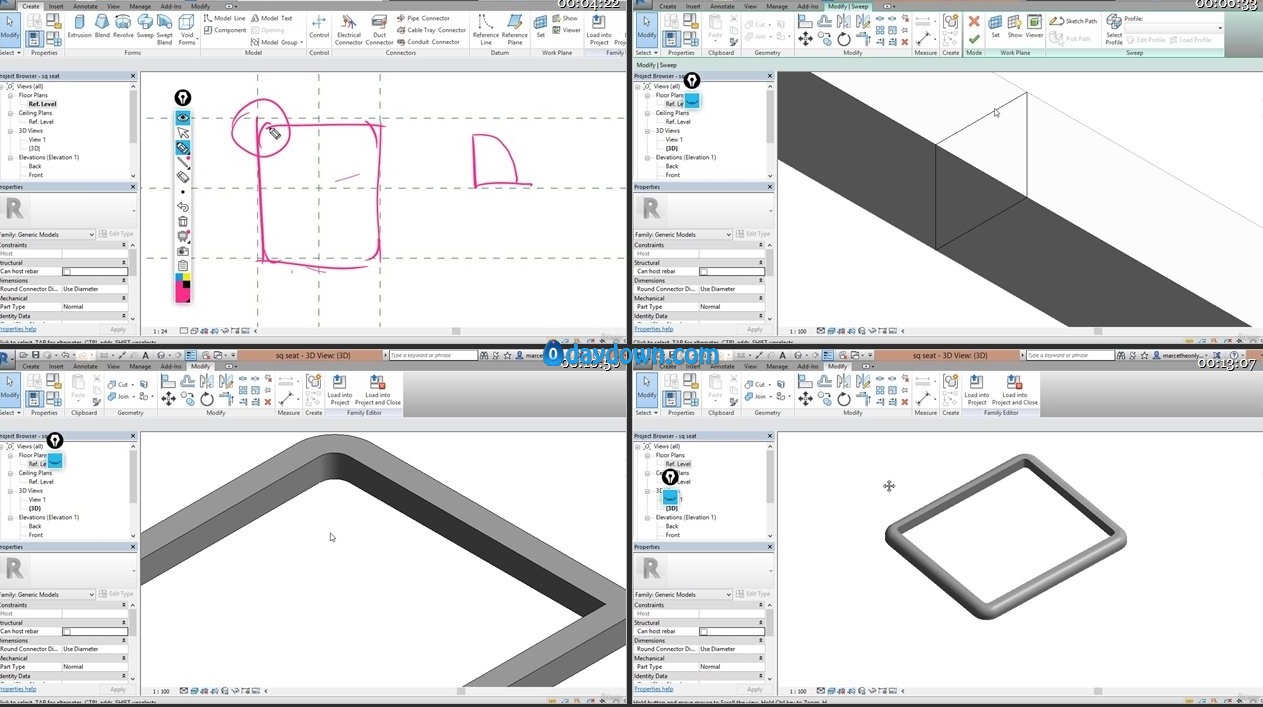1263x707 pixels.
Task: Add a Duct Connector
Action: click(380, 30)
